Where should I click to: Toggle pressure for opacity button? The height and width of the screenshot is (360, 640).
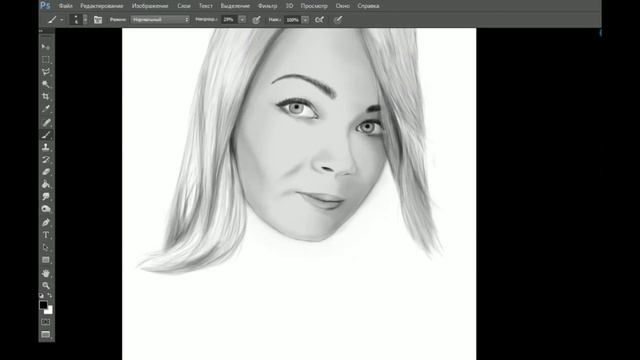tap(256, 20)
